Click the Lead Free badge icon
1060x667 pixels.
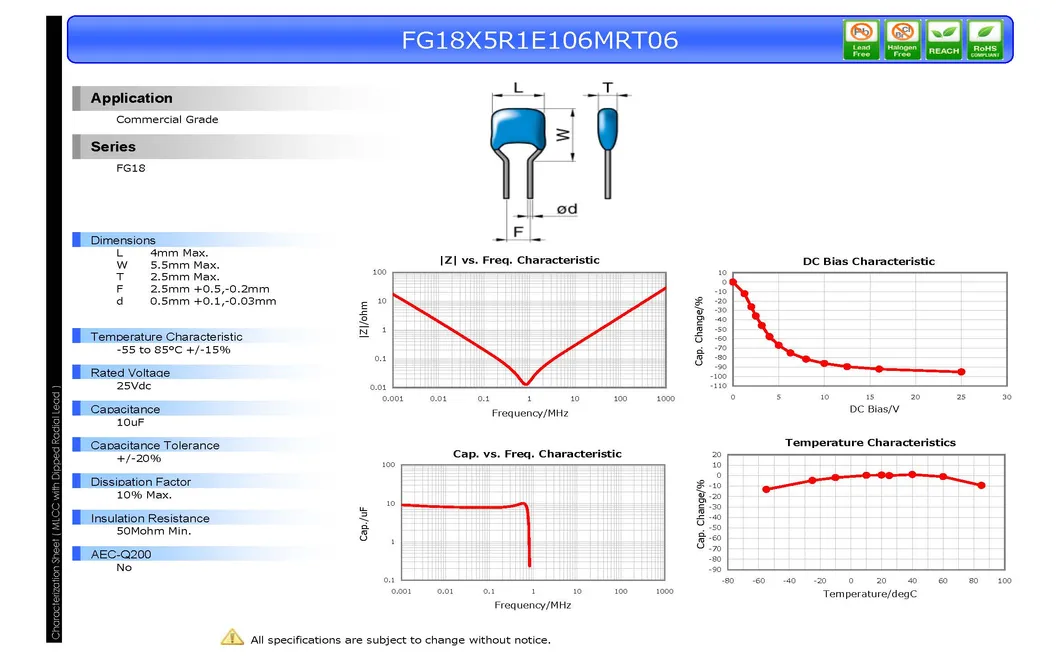[861, 39]
